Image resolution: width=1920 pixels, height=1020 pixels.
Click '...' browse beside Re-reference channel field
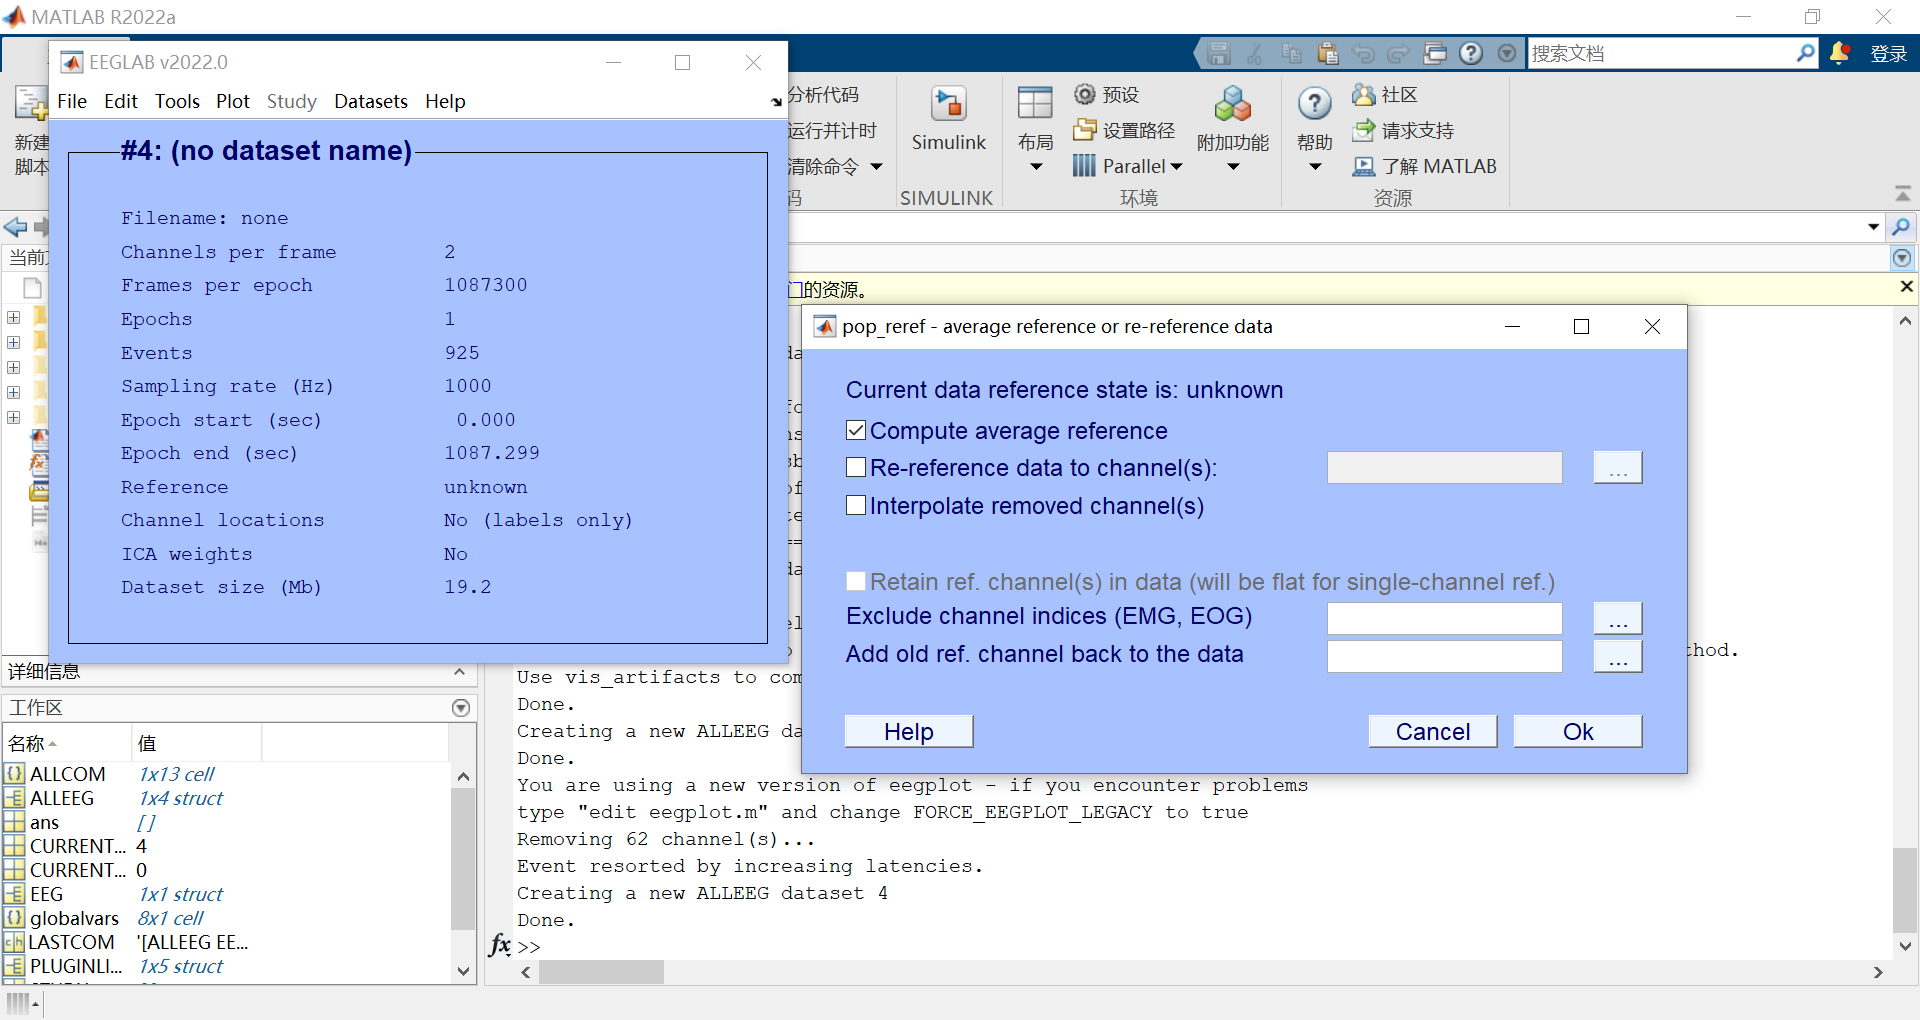click(x=1618, y=467)
